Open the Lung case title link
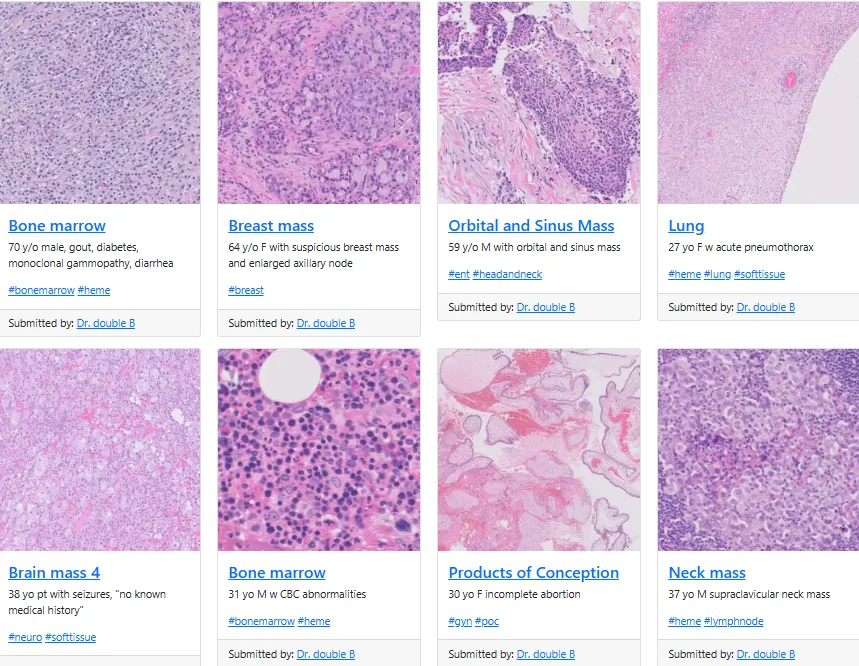The image size is (859, 666). 686,226
